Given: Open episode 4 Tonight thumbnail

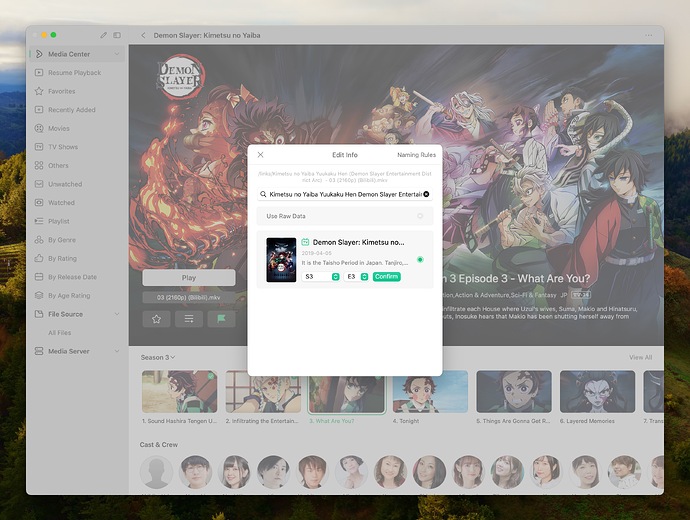Looking at the screenshot, I should (430, 392).
